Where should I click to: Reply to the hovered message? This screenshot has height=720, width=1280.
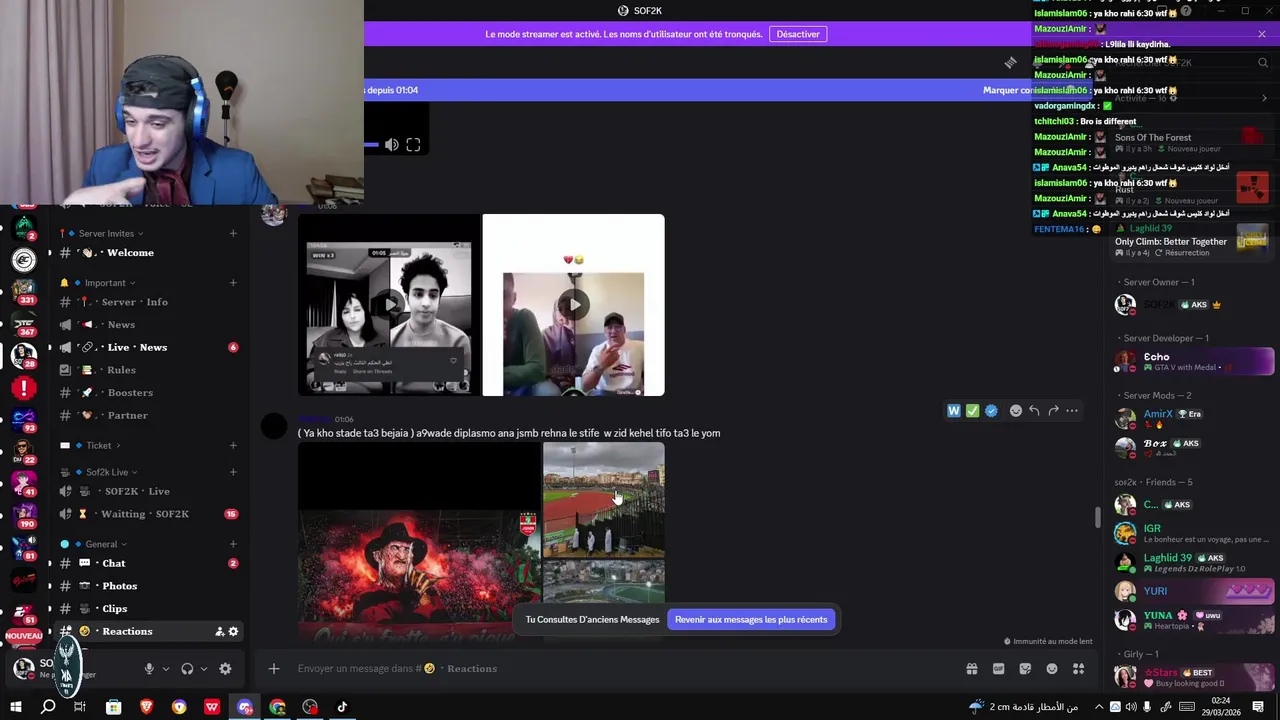coord(1034,411)
